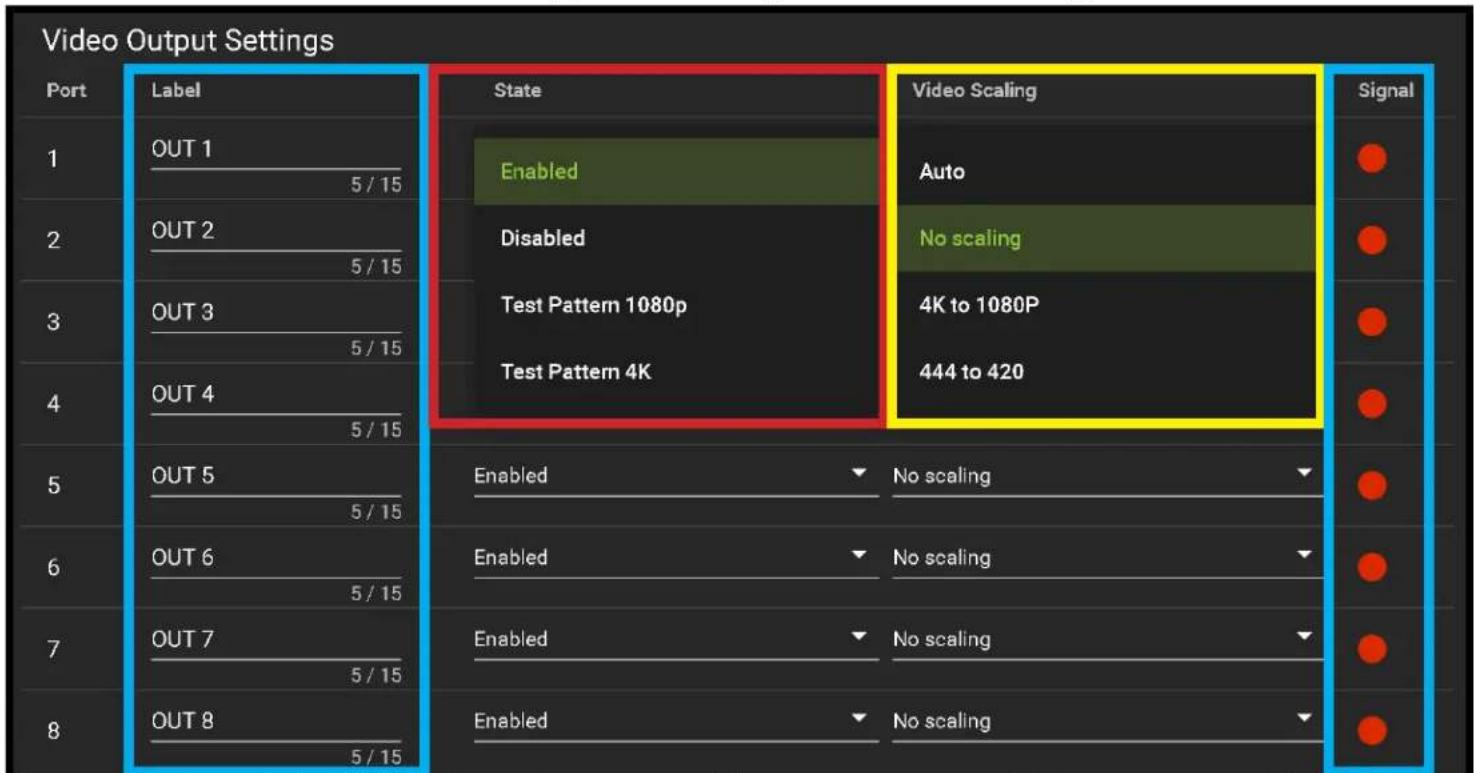
Task: Choose Disabled in the State dropdown list
Action: [676, 238]
